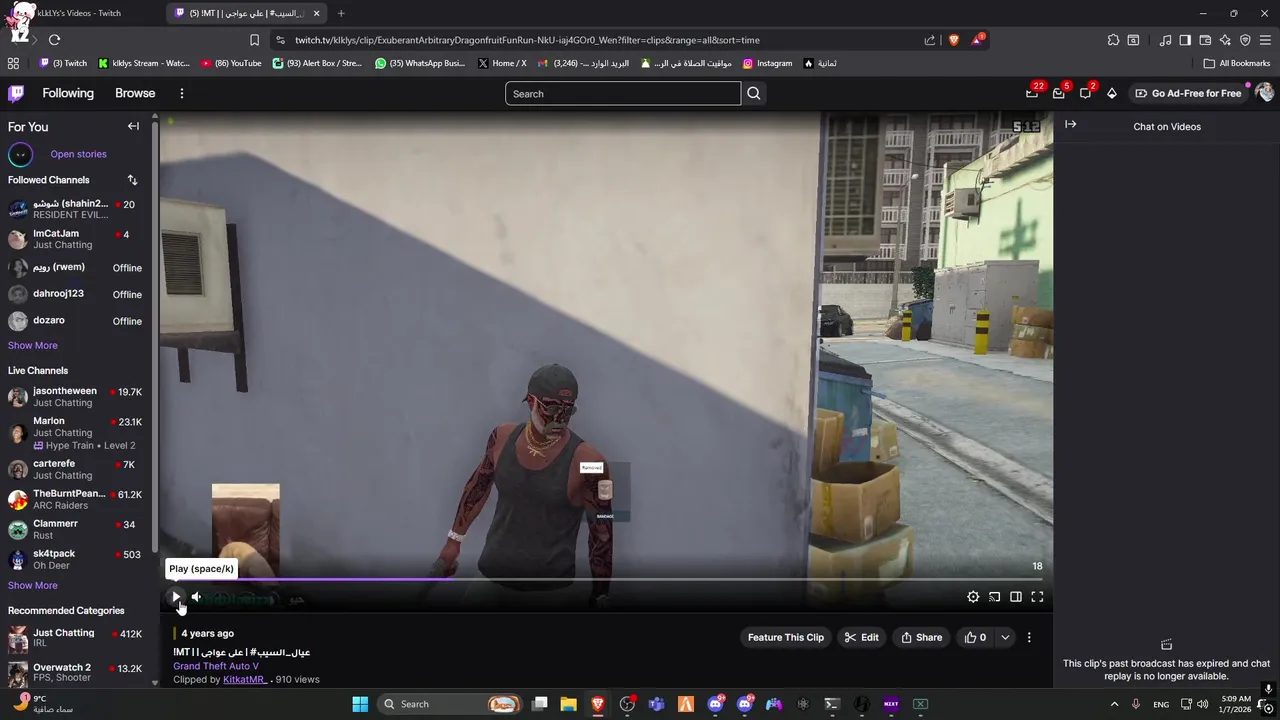Open Overwatch 2 recommended category

[75, 672]
